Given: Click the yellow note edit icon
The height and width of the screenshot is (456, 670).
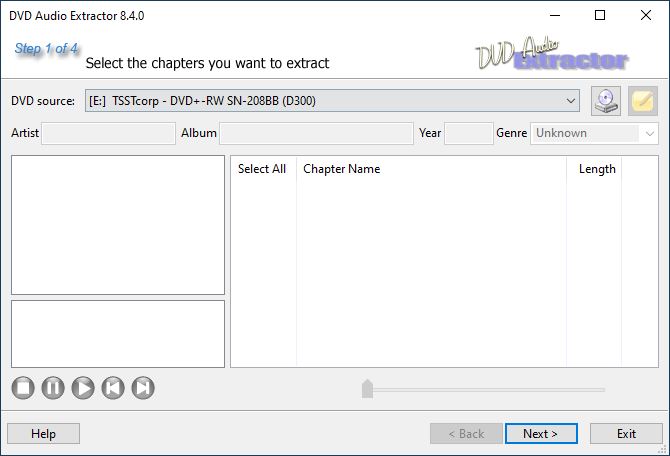Looking at the screenshot, I should point(643,101).
